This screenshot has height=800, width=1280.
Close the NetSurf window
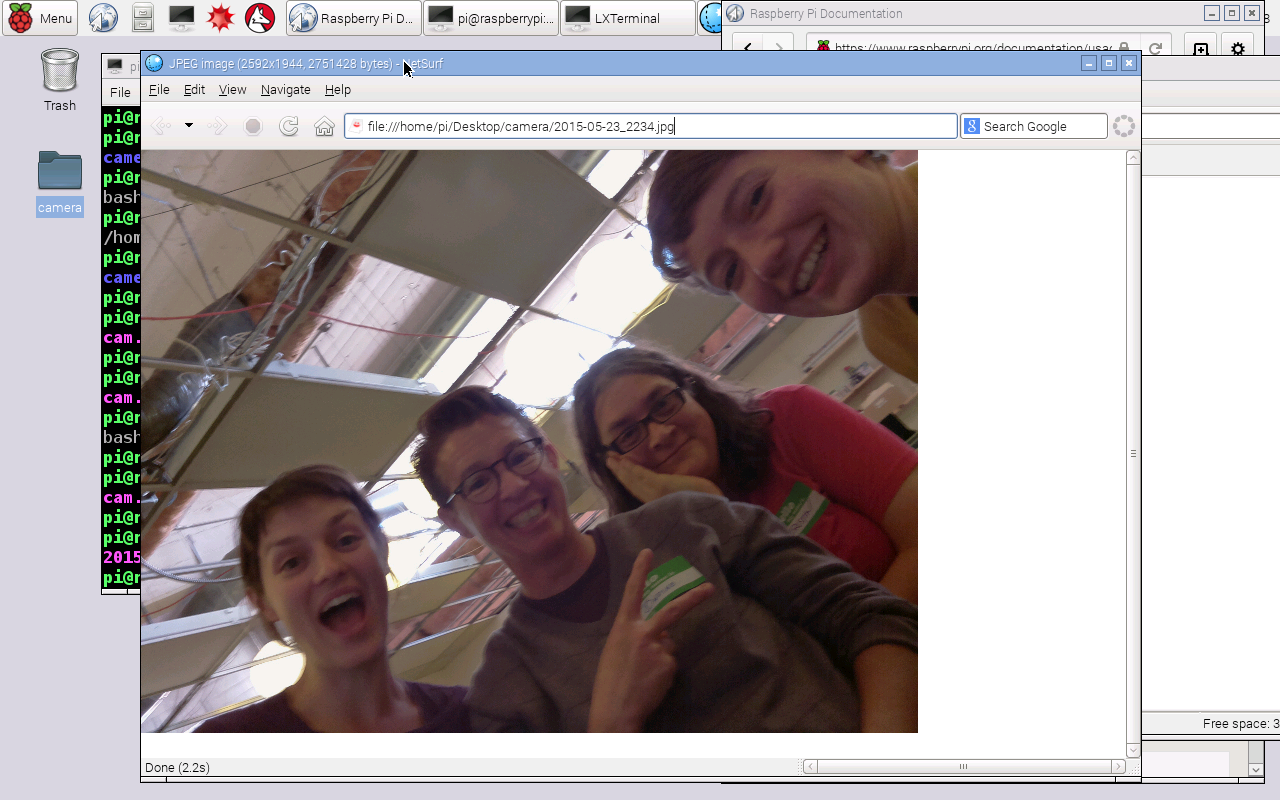coord(1129,63)
